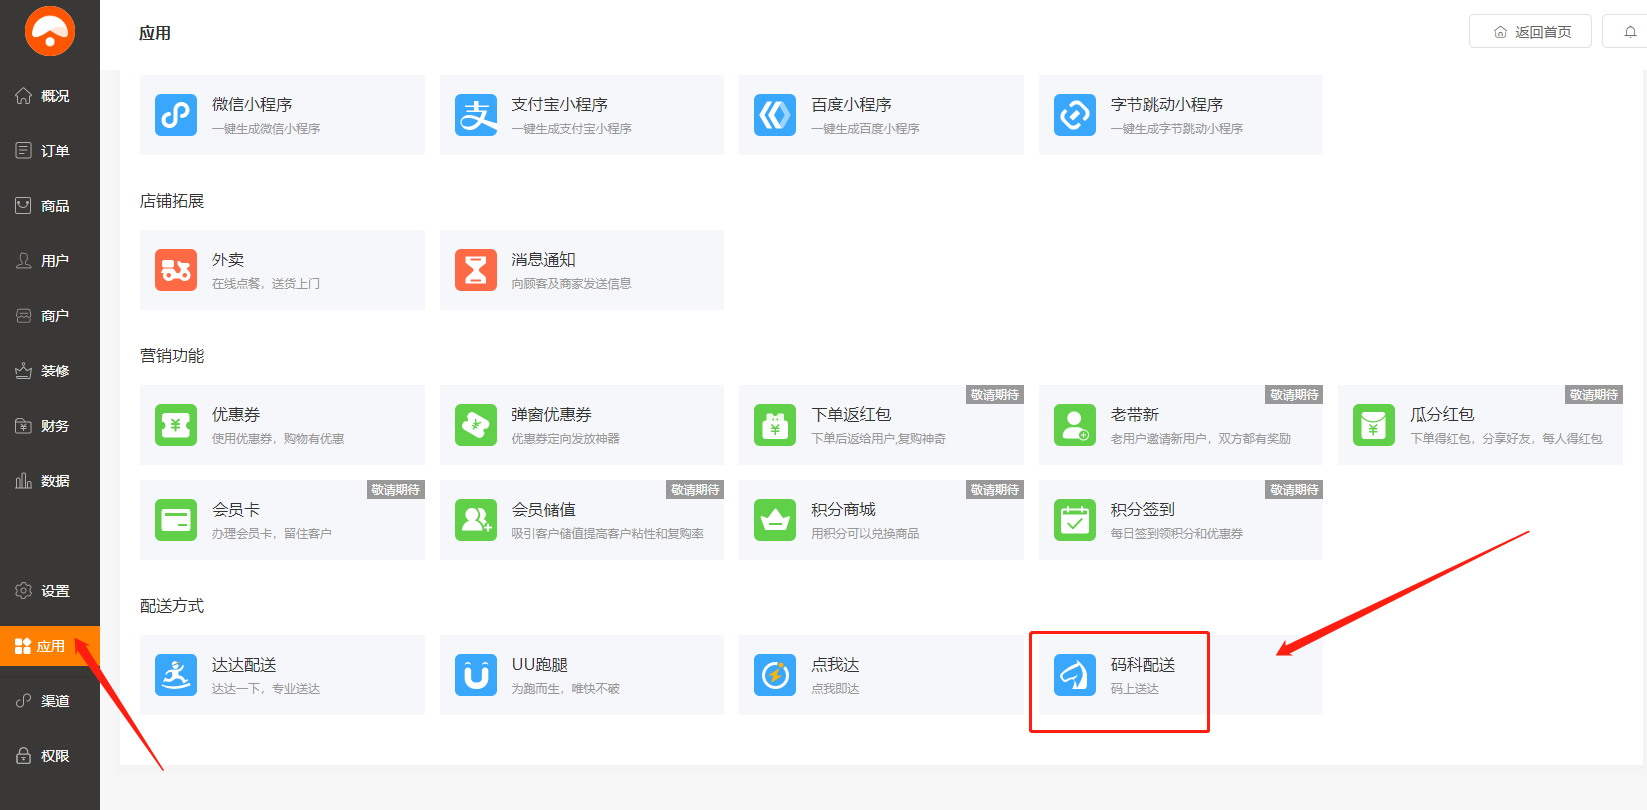The height and width of the screenshot is (810, 1647).
Task: Open the 码科配送 delivery icon
Action: coord(1075,675)
